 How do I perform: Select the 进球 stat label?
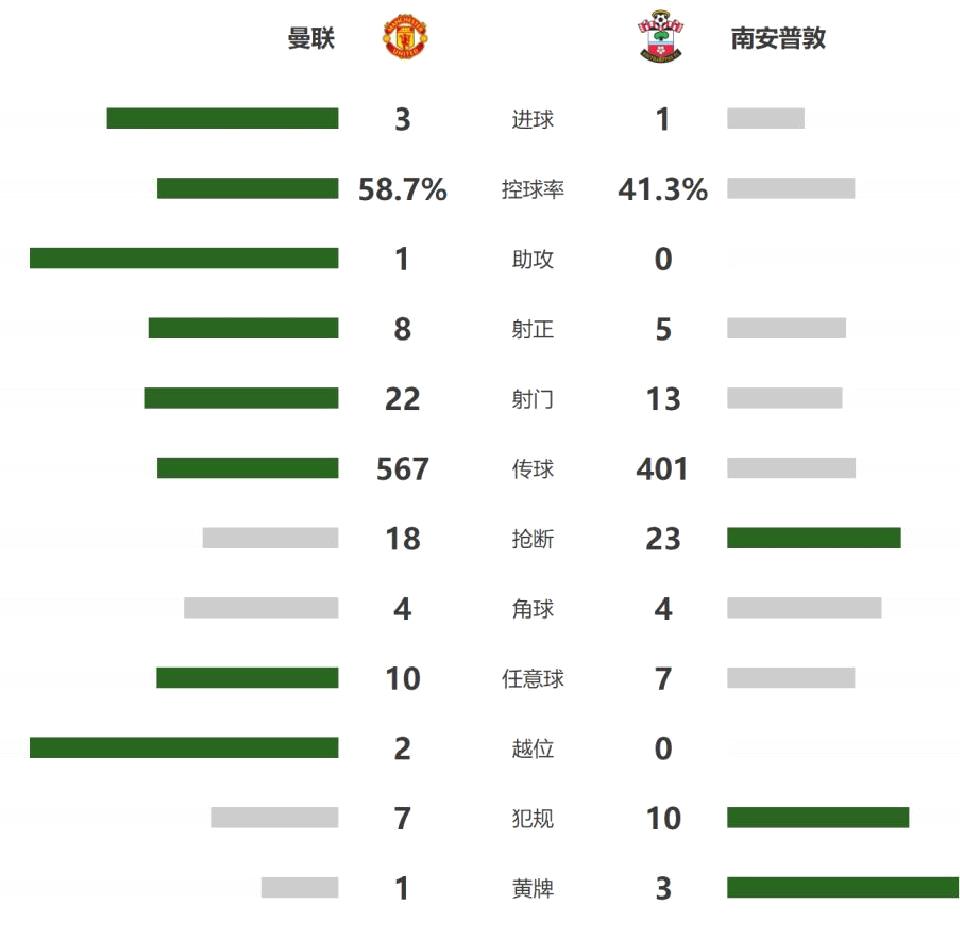click(x=533, y=119)
